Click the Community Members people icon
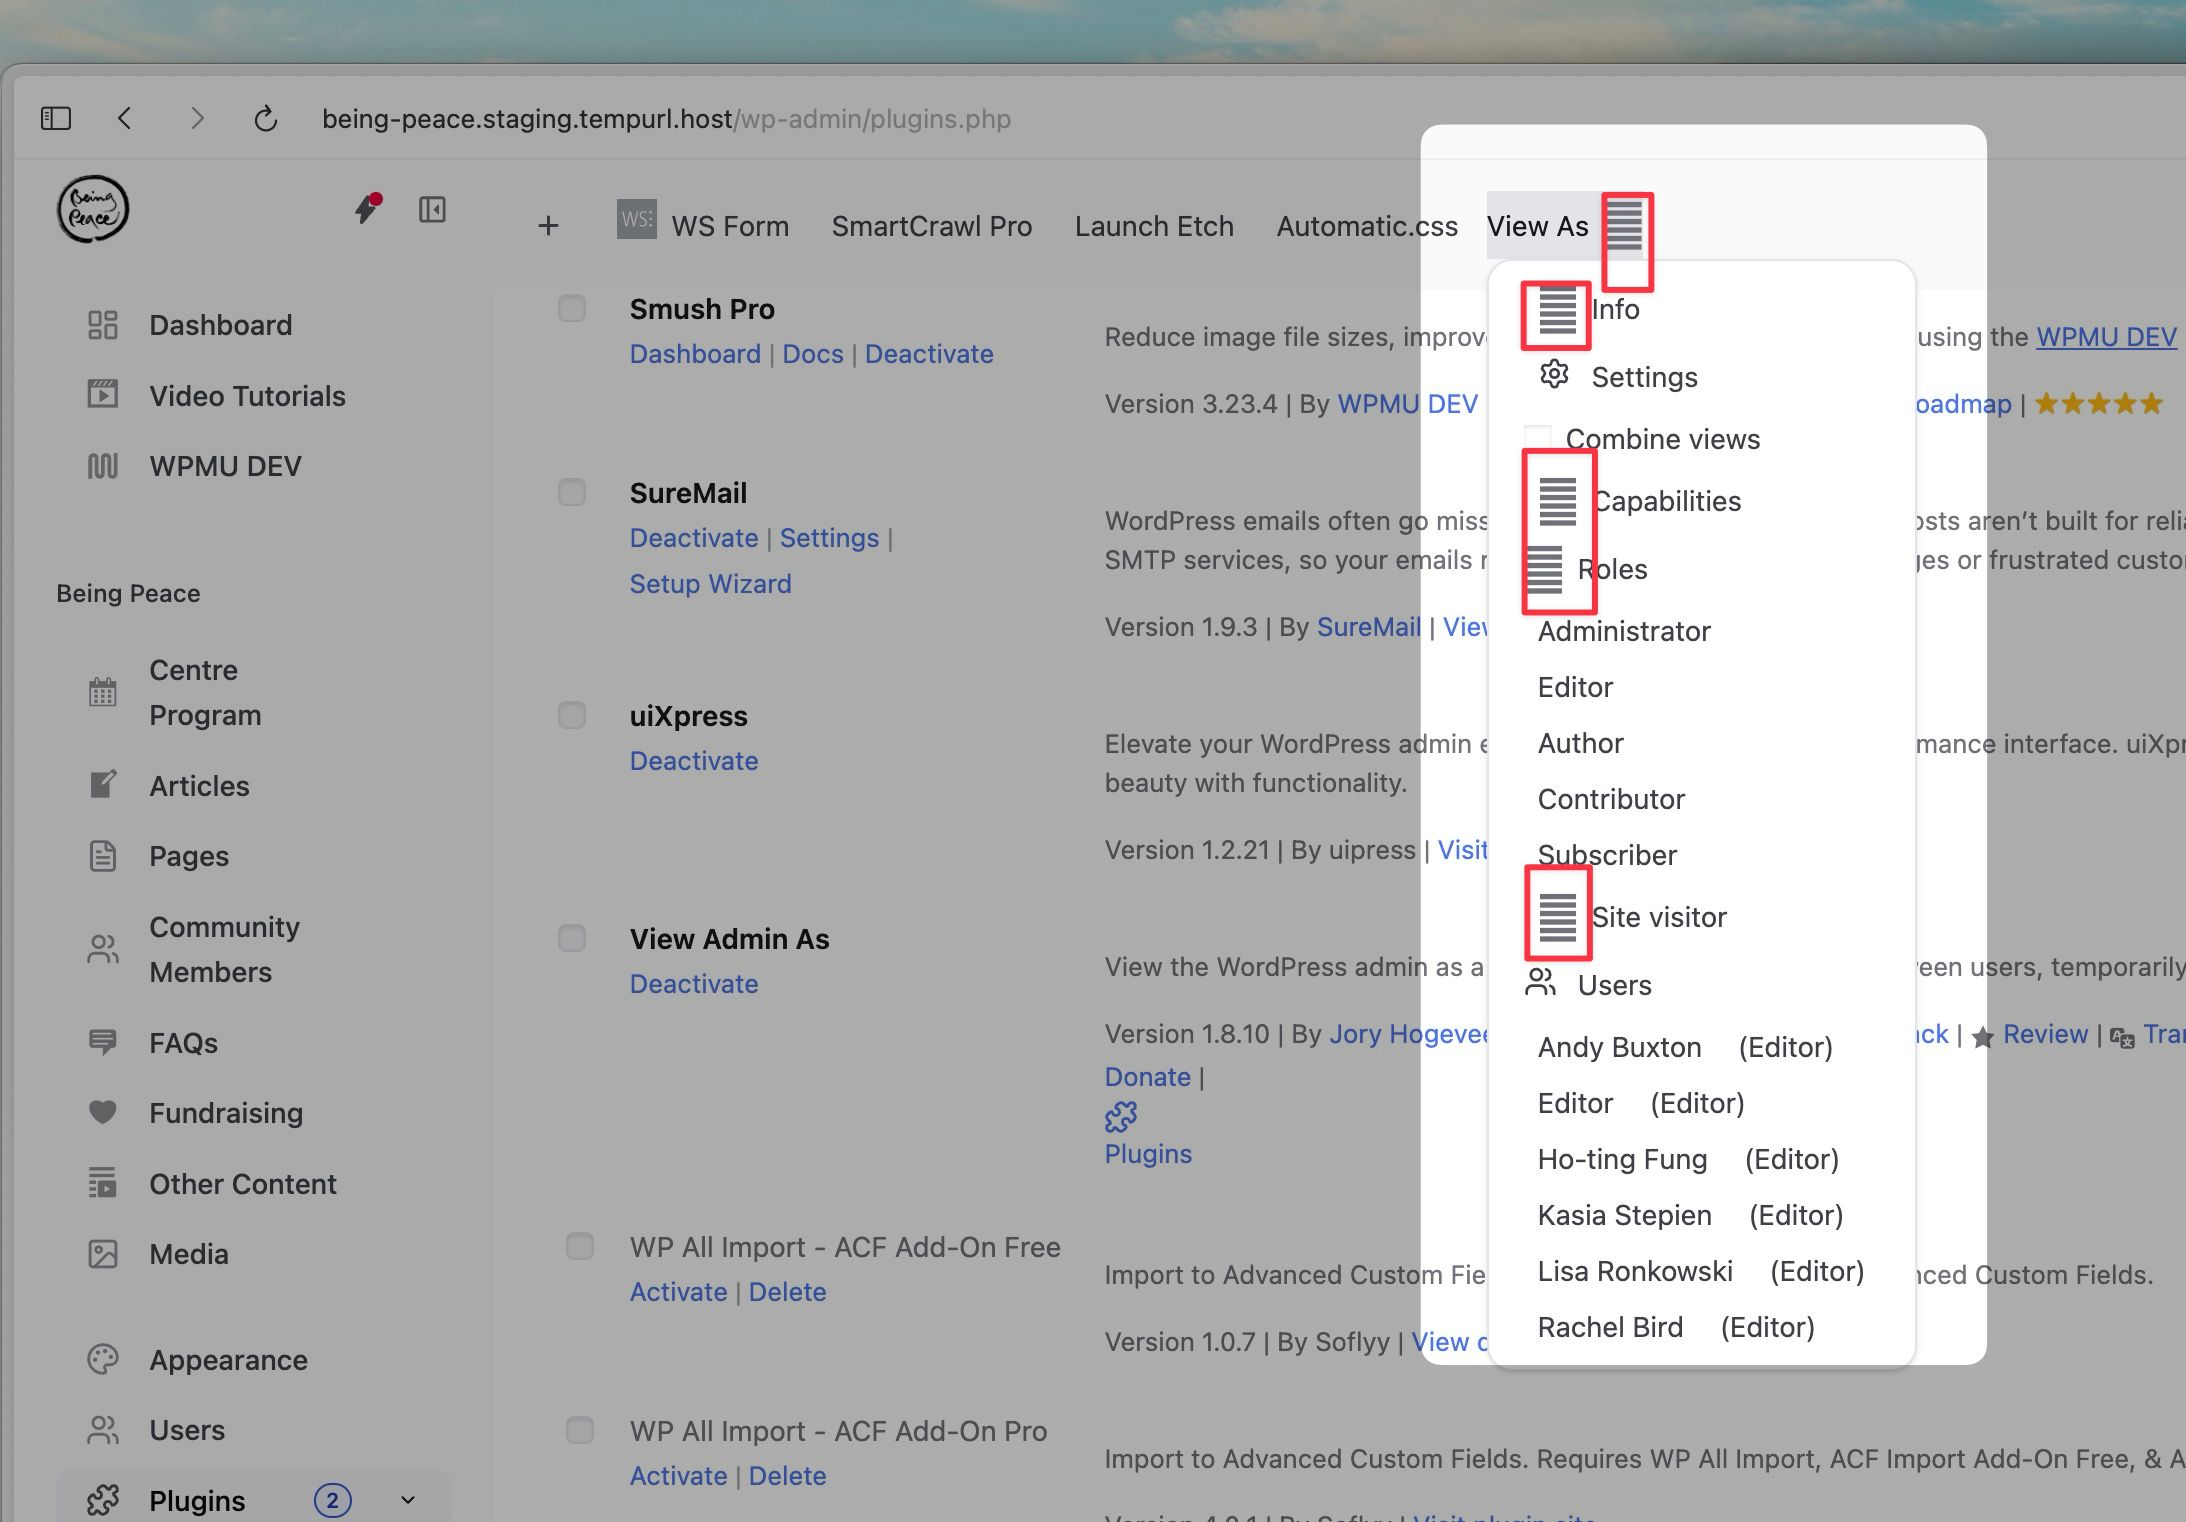 (103, 949)
